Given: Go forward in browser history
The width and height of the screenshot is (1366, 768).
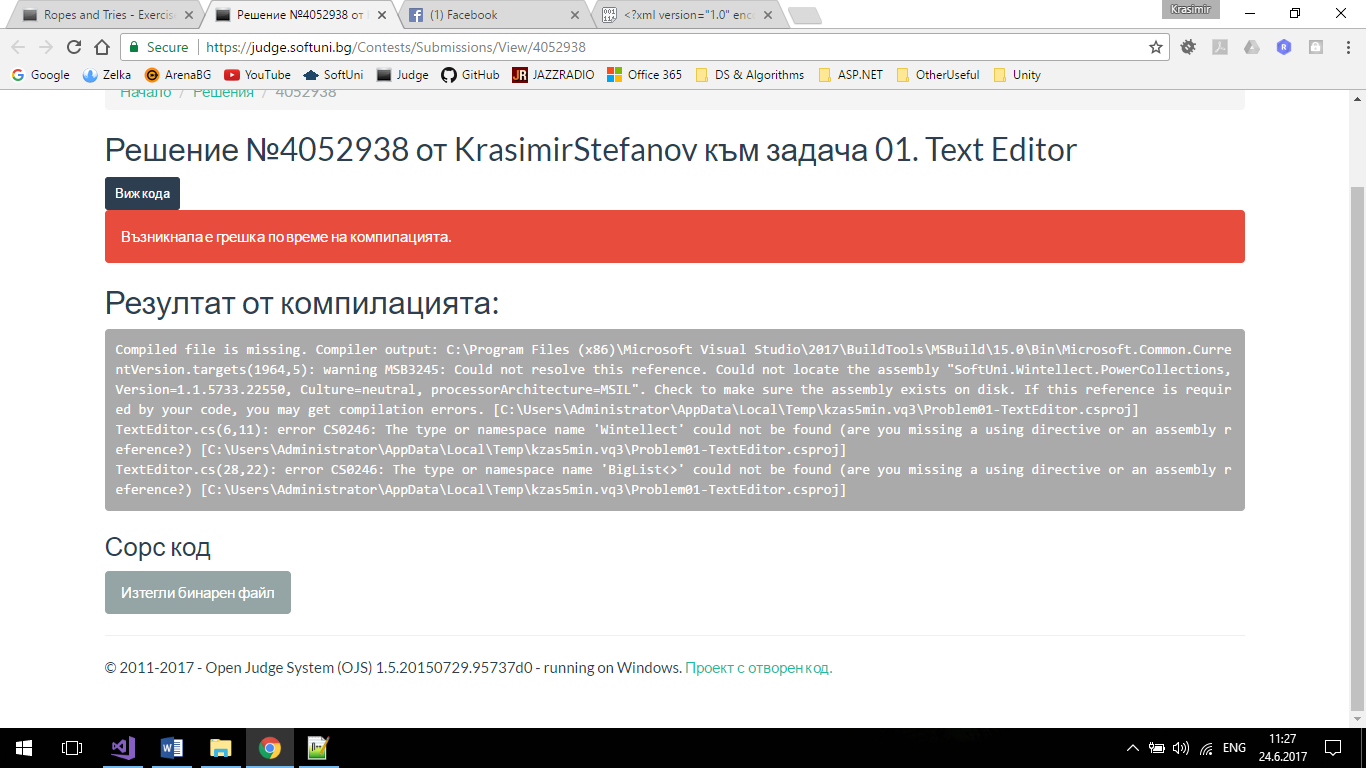Looking at the screenshot, I should coord(46,47).
